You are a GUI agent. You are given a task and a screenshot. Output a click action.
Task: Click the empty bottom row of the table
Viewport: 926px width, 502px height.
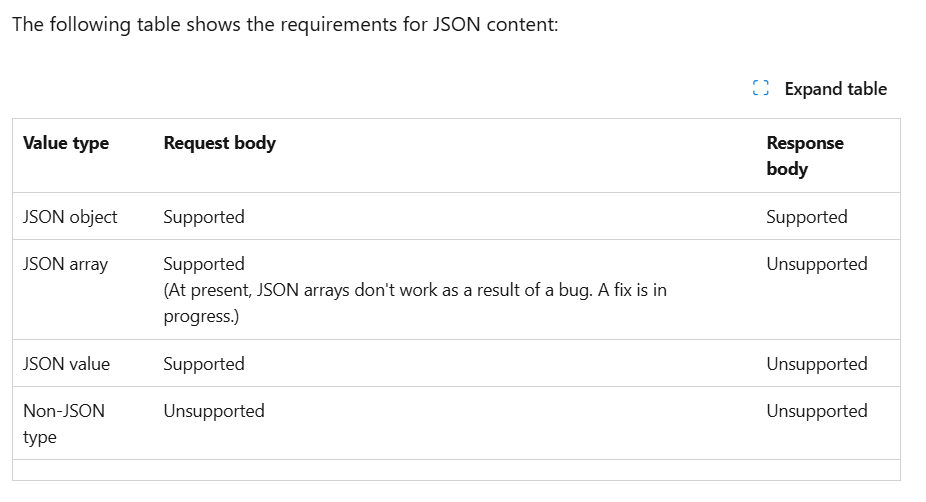click(457, 470)
